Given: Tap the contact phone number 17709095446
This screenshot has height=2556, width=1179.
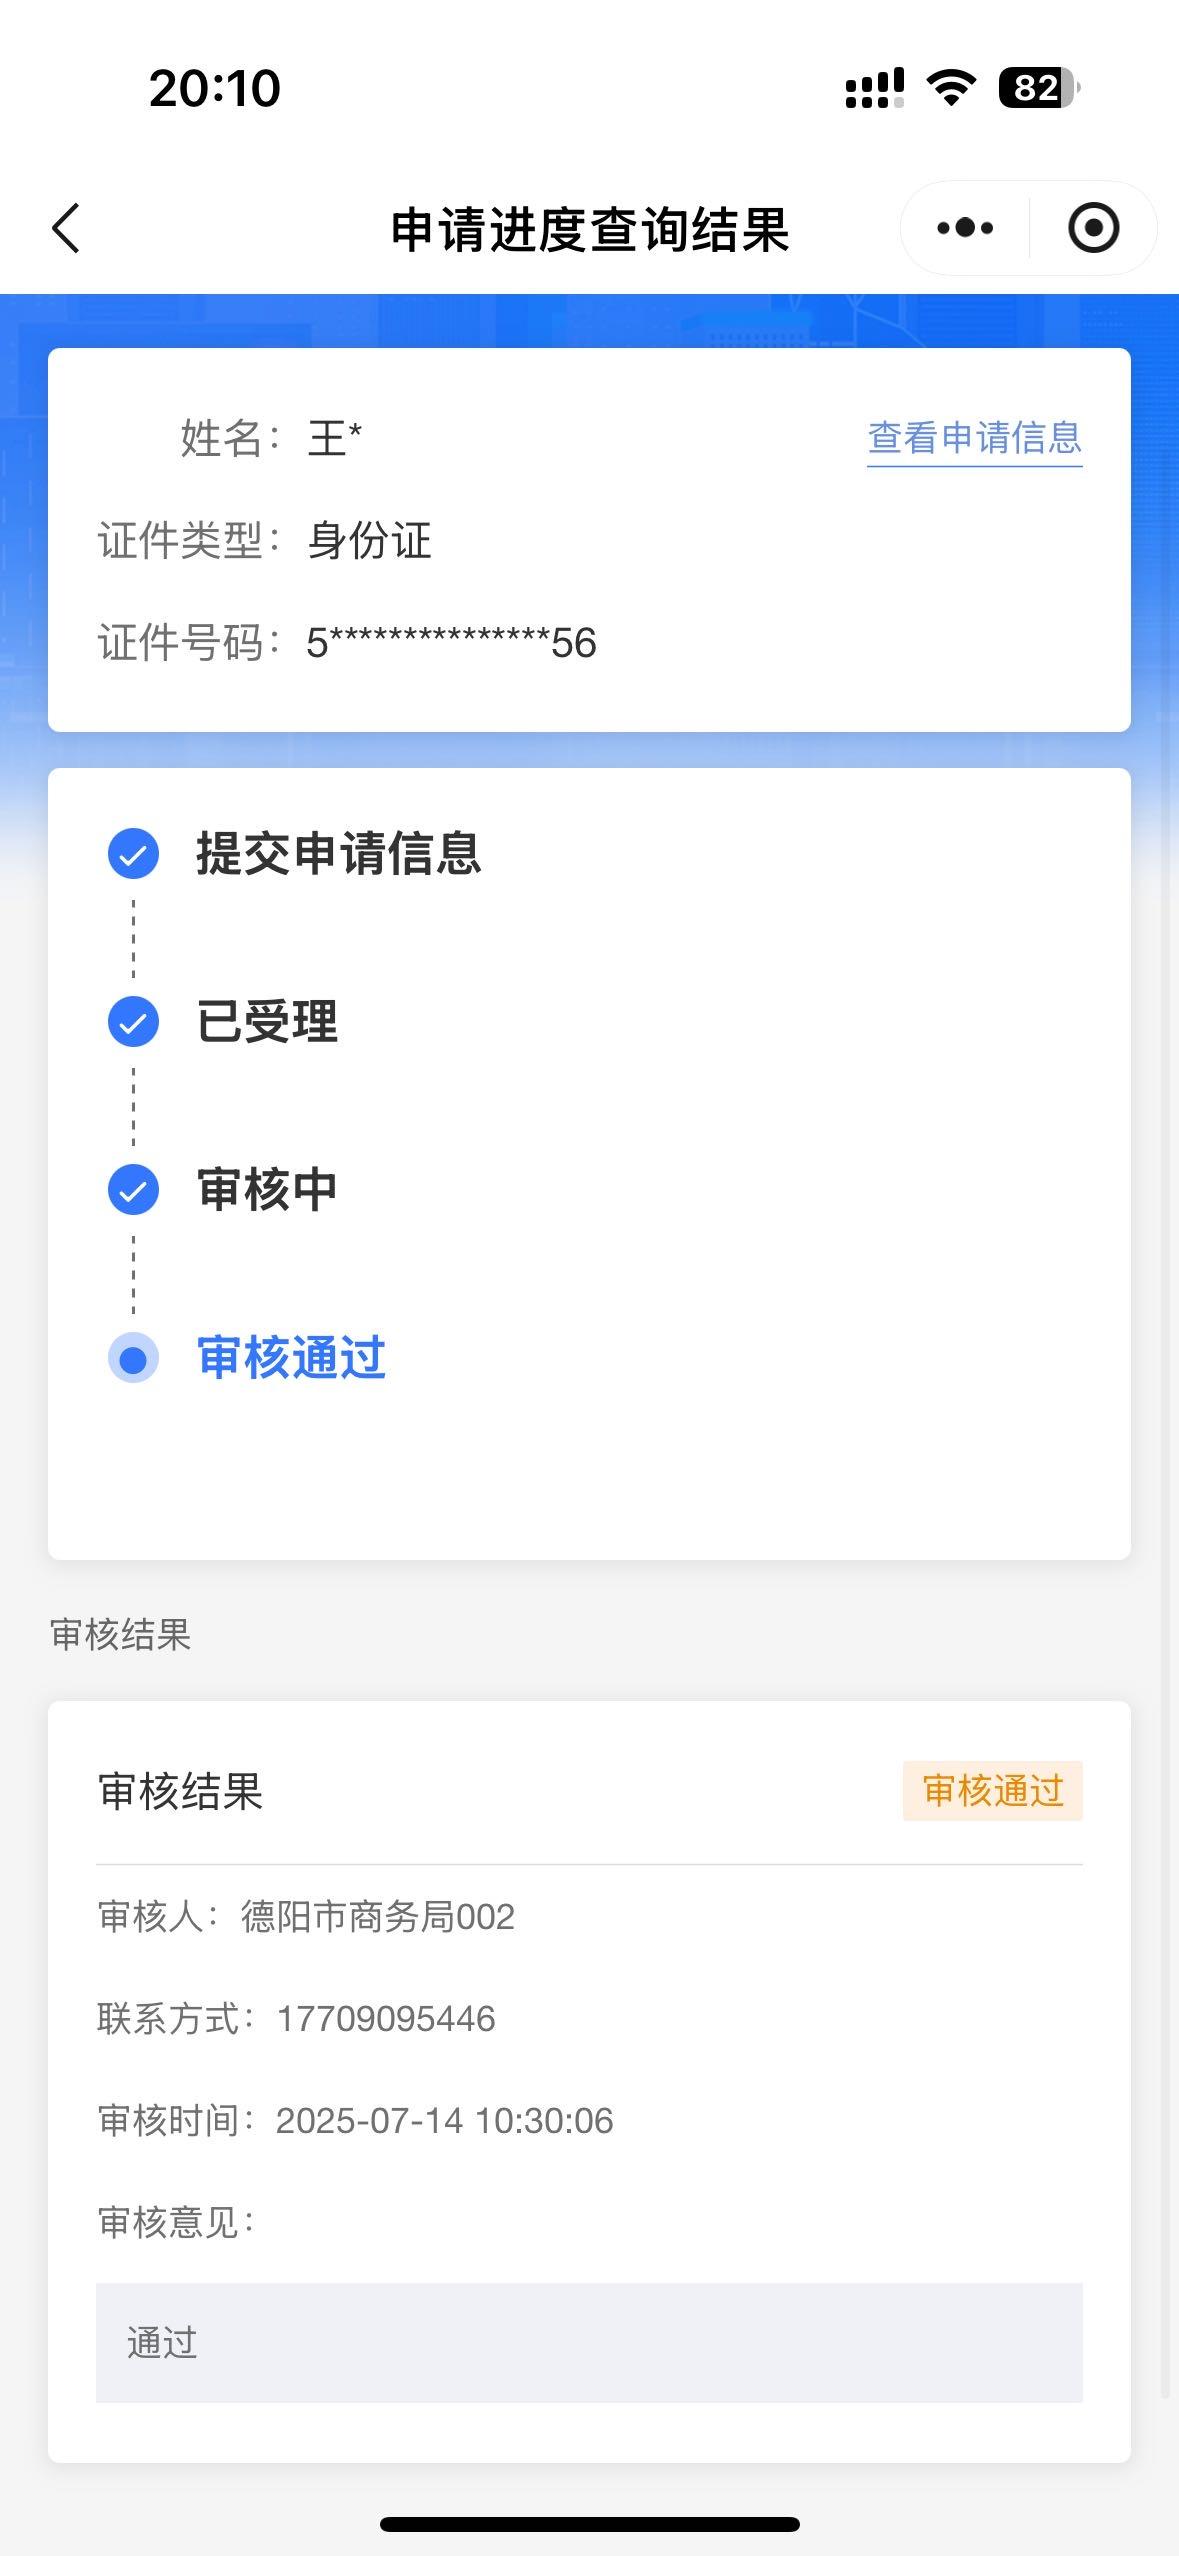Looking at the screenshot, I should click(385, 2019).
